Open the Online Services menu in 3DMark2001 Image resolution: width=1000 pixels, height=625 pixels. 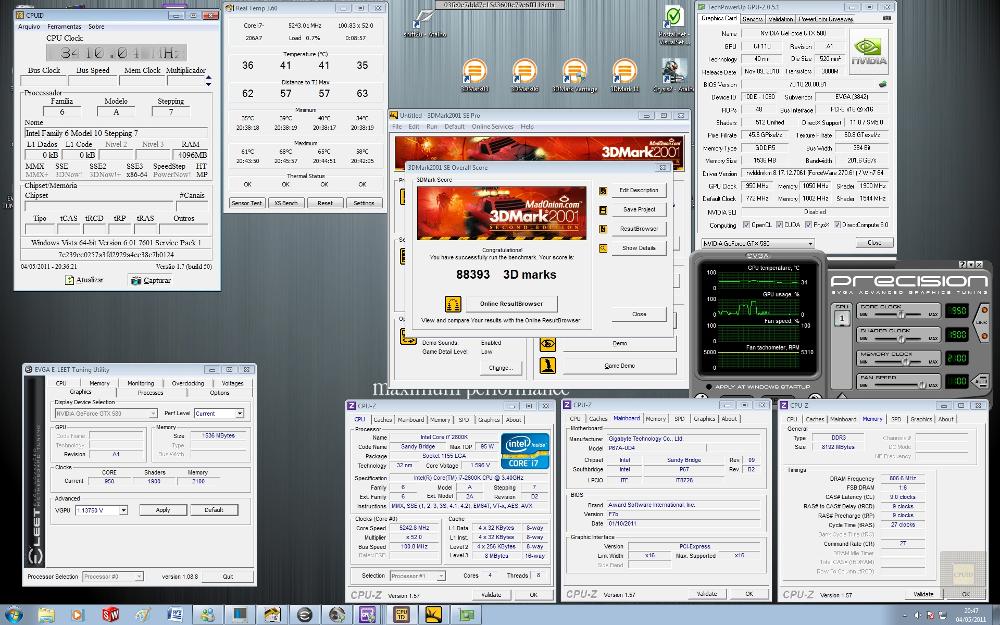coord(492,127)
